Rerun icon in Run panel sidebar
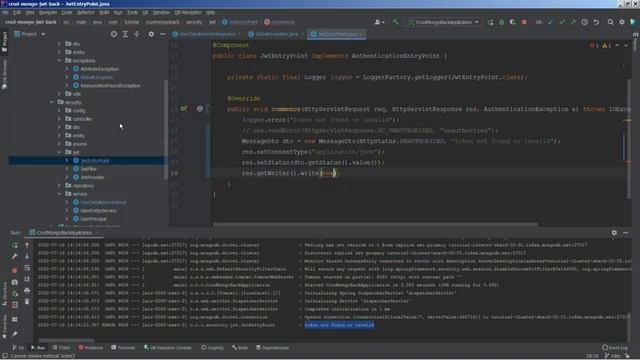 15,245
